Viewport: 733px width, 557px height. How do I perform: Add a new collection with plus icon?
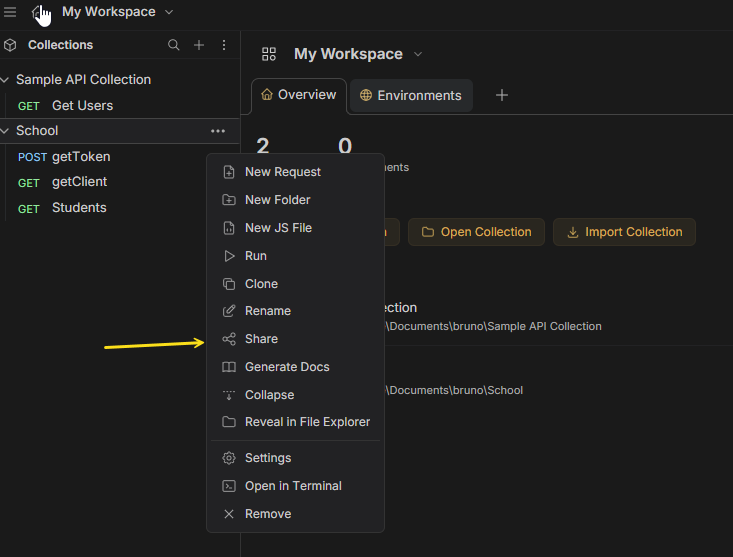199,45
